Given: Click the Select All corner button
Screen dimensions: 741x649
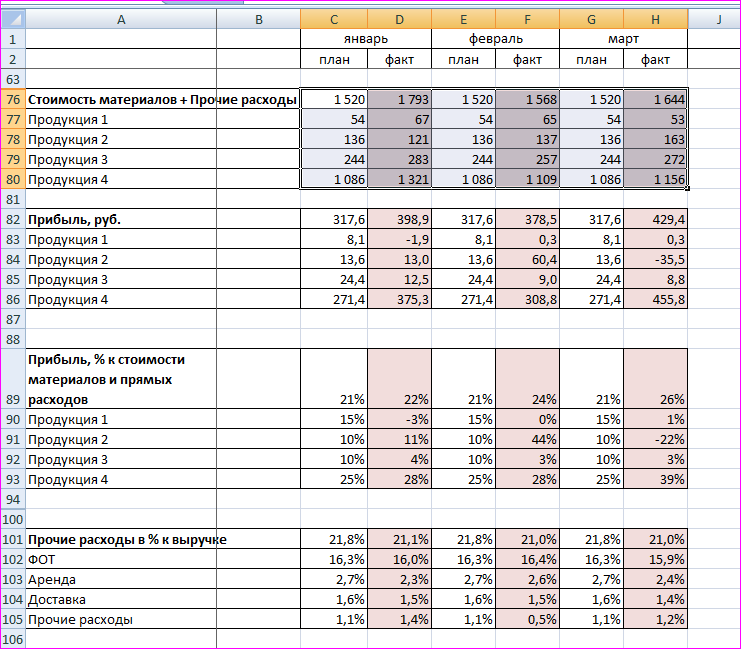Looking at the screenshot, I should point(13,19).
